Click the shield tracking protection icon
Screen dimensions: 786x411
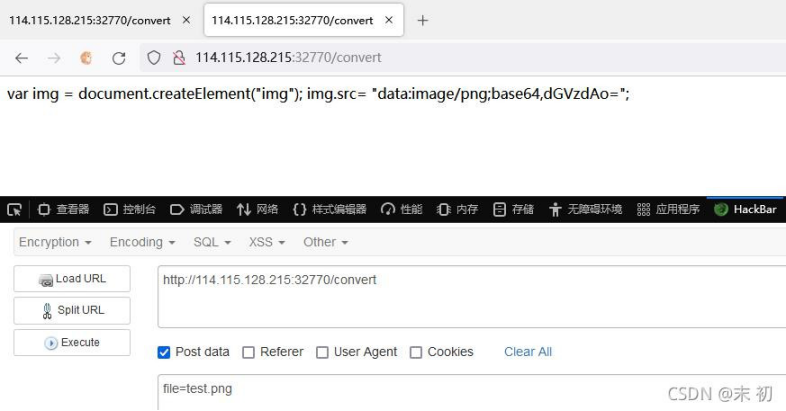pos(154,58)
